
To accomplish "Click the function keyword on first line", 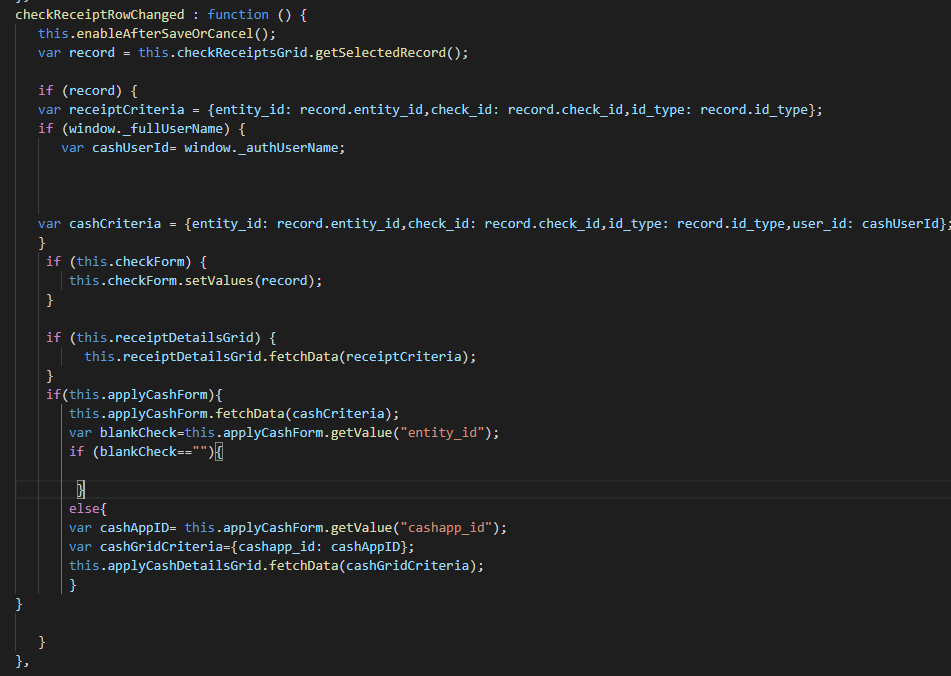I will [238, 14].
